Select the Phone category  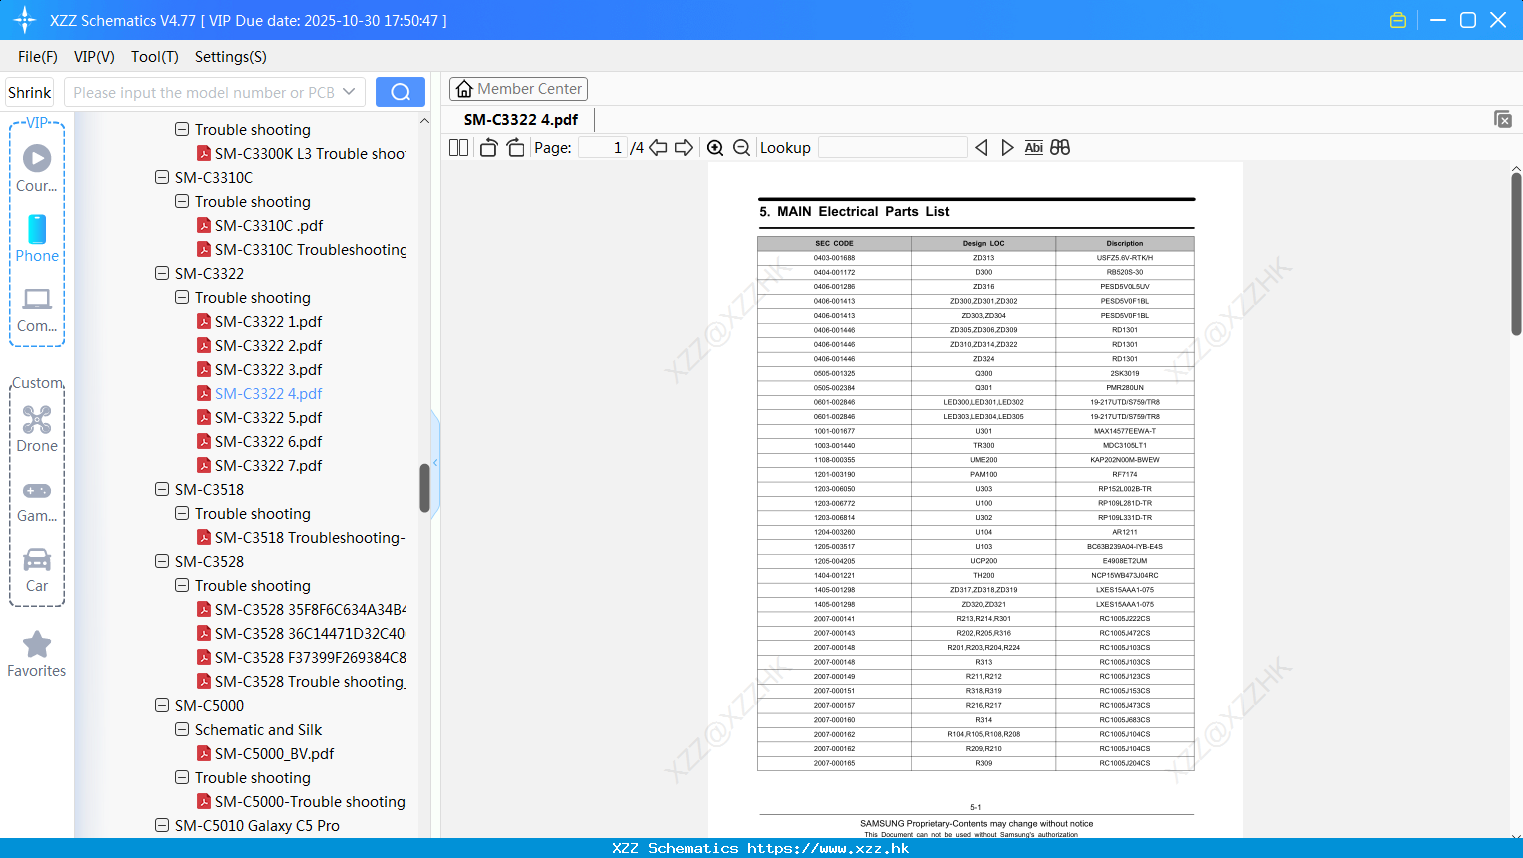pyautogui.click(x=37, y=238)
